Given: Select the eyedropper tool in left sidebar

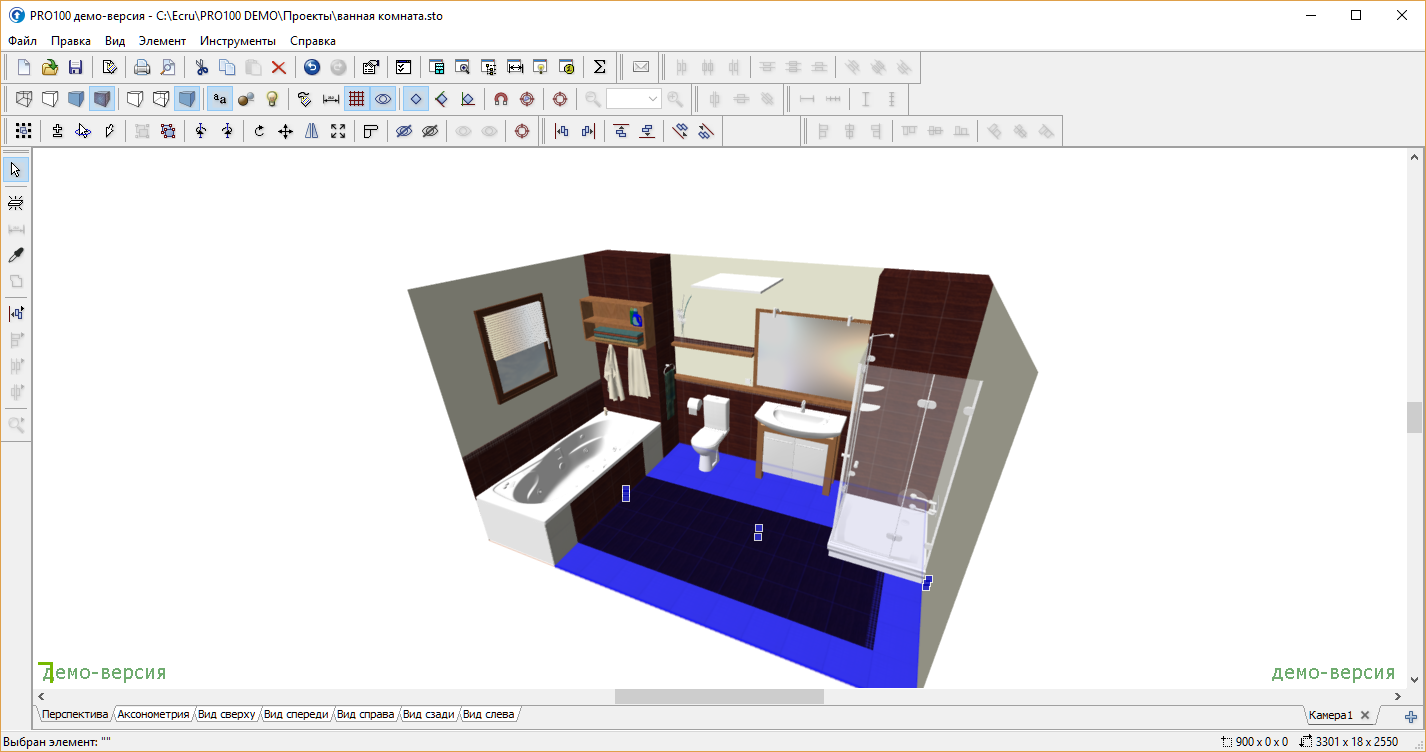Looking at the screenshot, I should coord(16,255).
